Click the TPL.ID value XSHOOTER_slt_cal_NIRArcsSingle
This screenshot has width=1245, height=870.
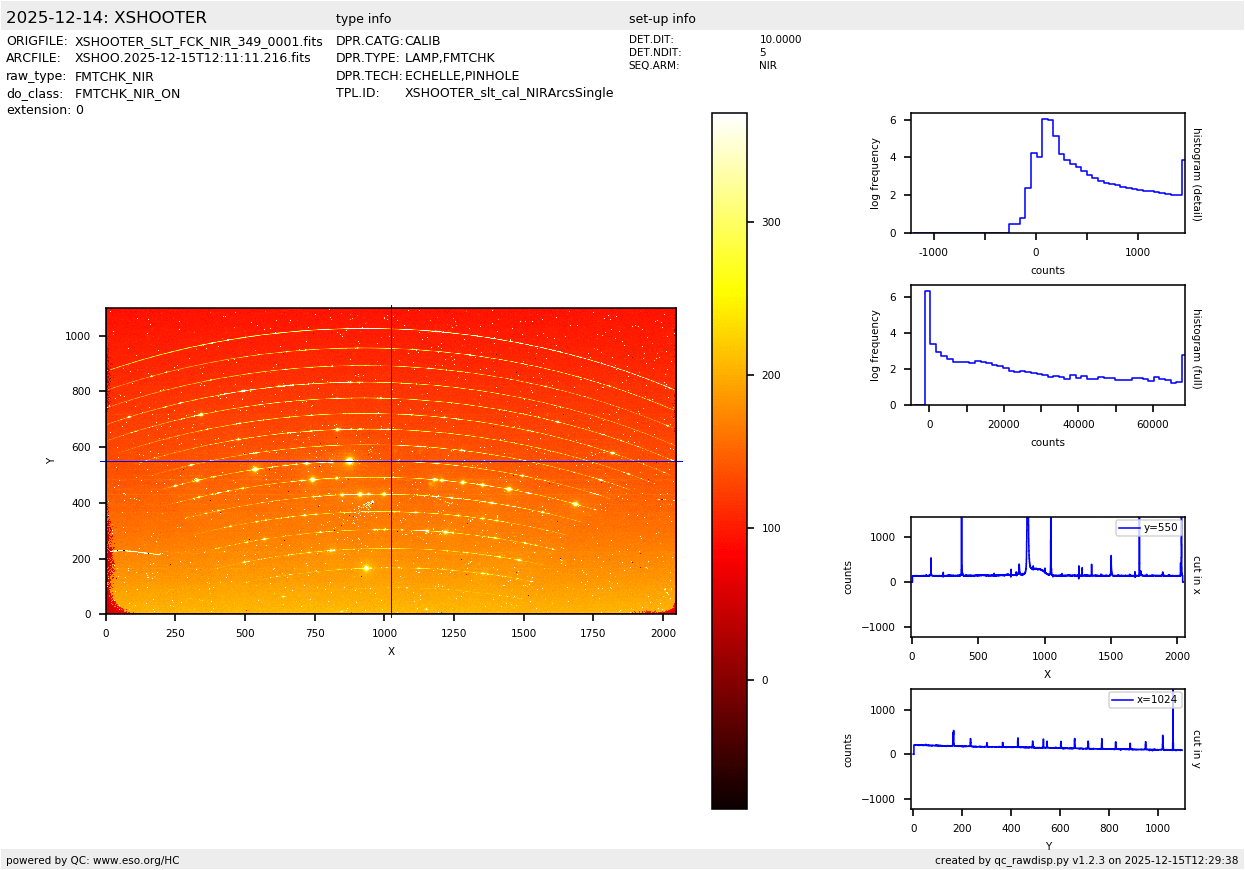(508, 93)
